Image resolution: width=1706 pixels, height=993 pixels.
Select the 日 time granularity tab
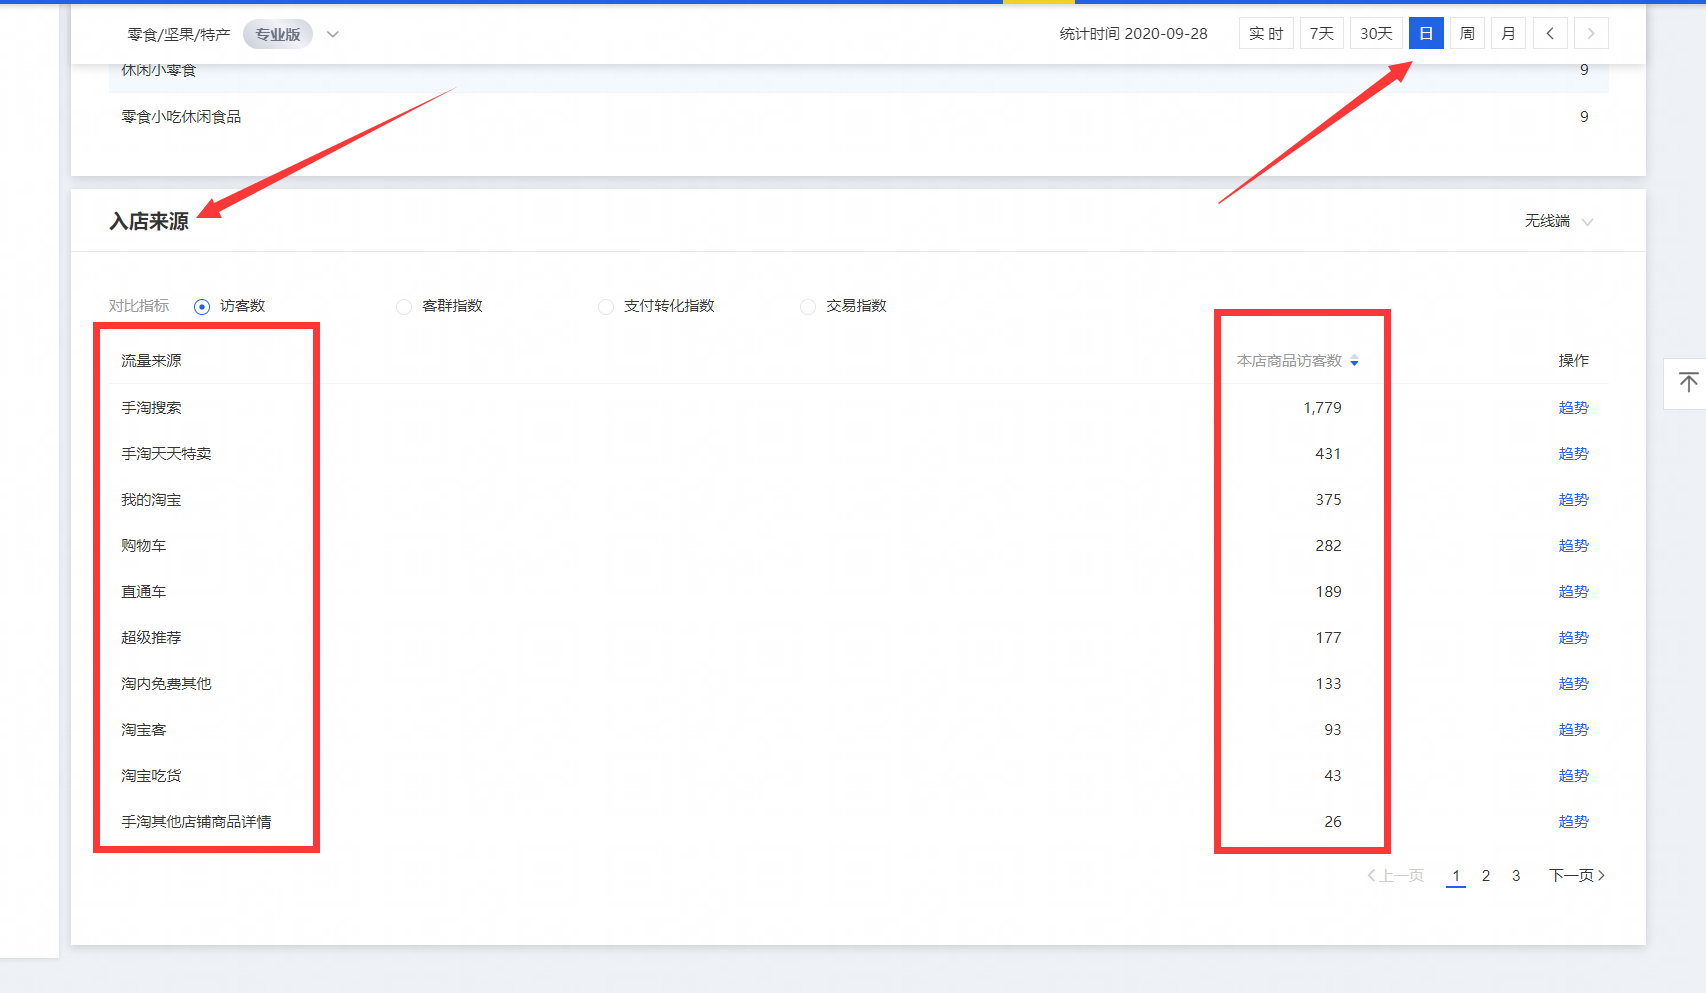[x=1426, y=33]
